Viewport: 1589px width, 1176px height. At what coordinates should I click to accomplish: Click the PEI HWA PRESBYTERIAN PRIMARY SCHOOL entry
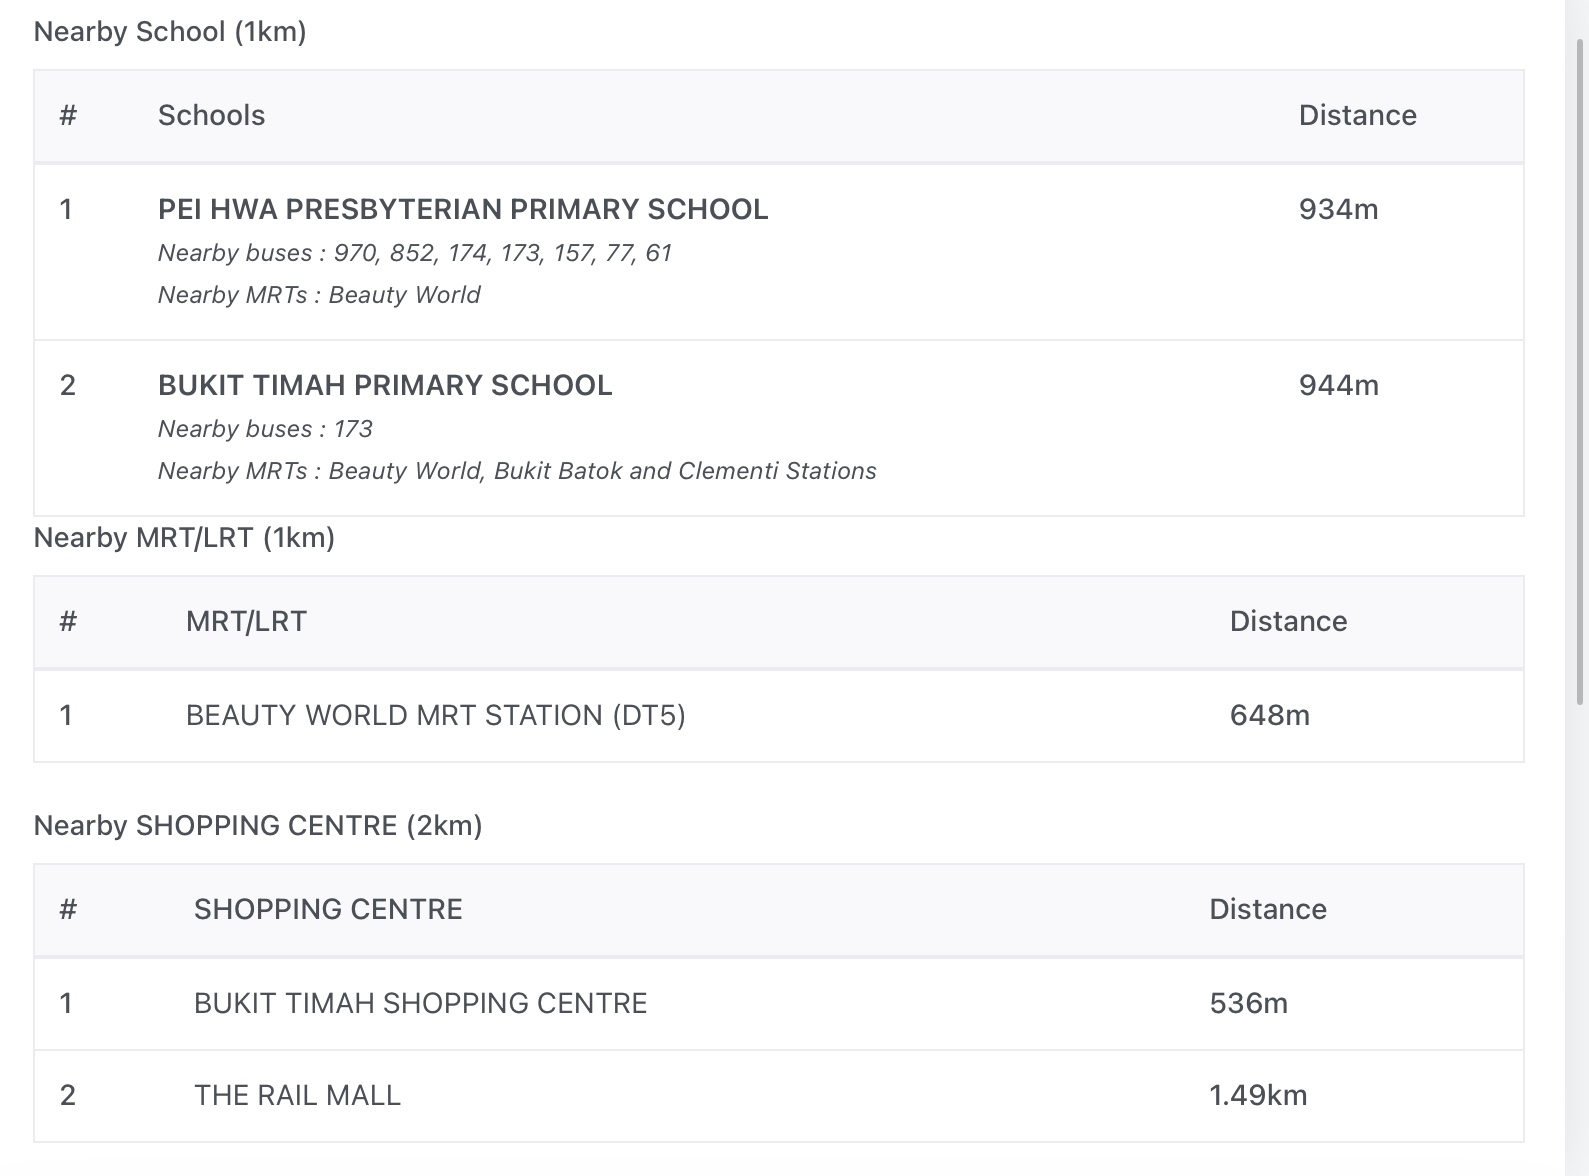coord(463,209)
